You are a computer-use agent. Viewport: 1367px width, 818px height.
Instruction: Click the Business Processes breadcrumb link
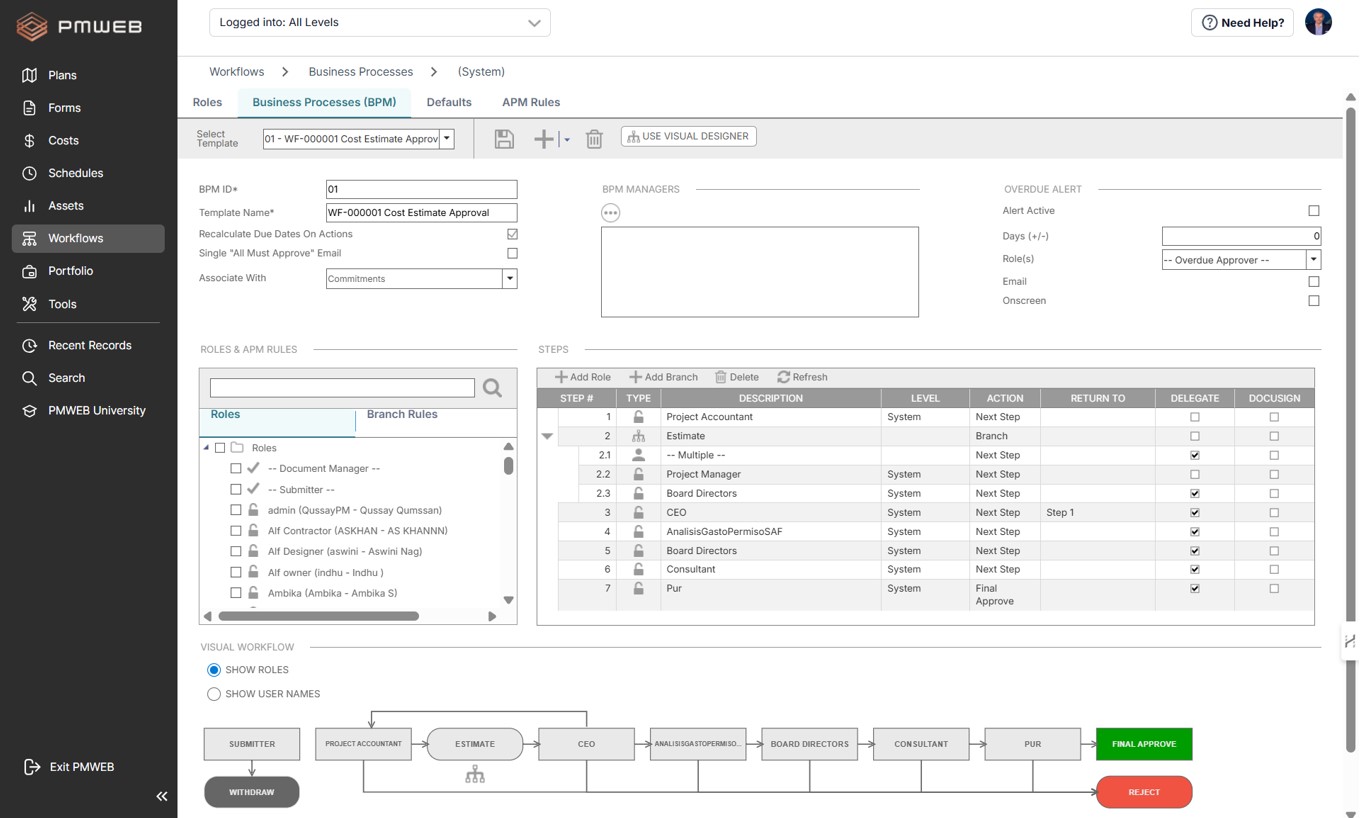click(x=361, y=72)
